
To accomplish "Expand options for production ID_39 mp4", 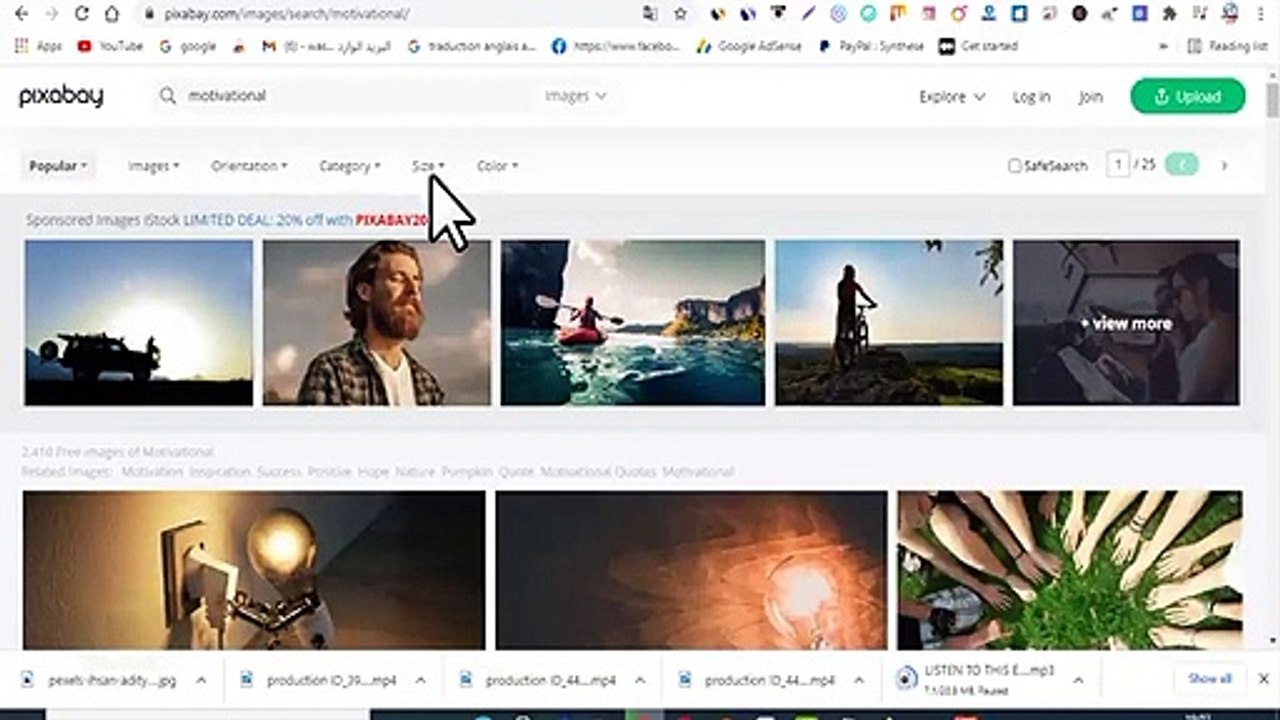I will [x=420, y=680].
